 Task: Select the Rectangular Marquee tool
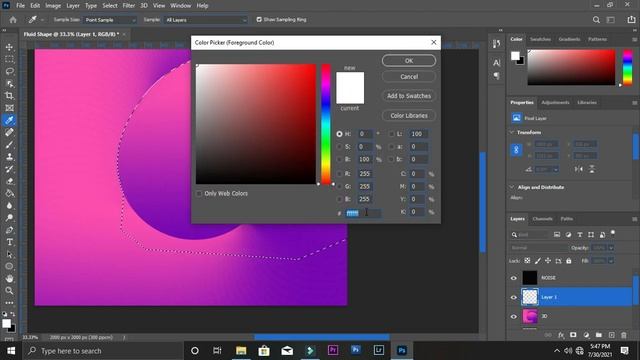[9, 59]
